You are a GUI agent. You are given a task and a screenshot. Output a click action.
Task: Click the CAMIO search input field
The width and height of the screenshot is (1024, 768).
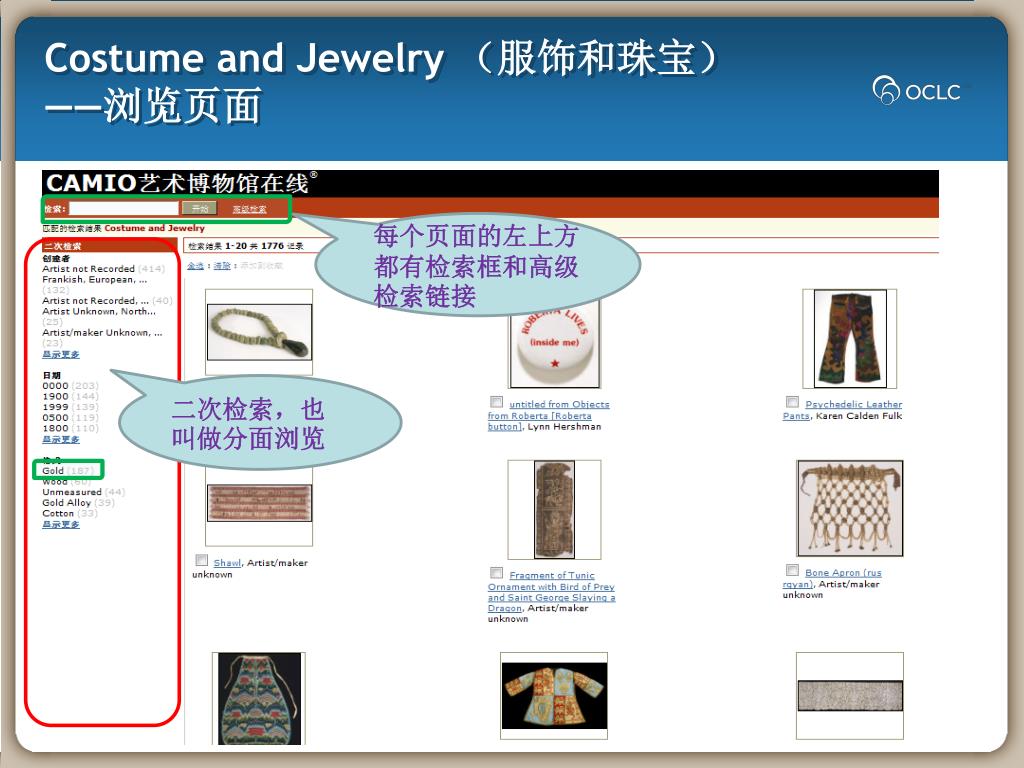tap(124, 208)
